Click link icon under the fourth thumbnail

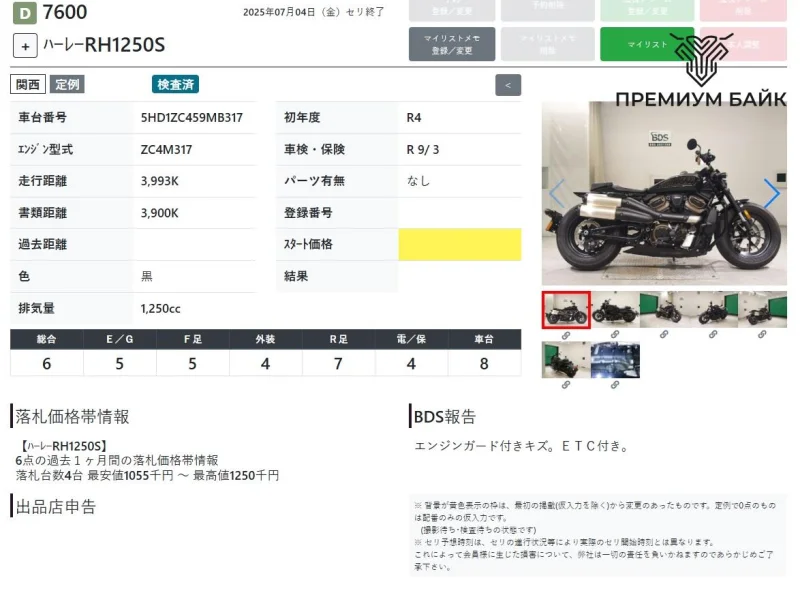[713, 335]
